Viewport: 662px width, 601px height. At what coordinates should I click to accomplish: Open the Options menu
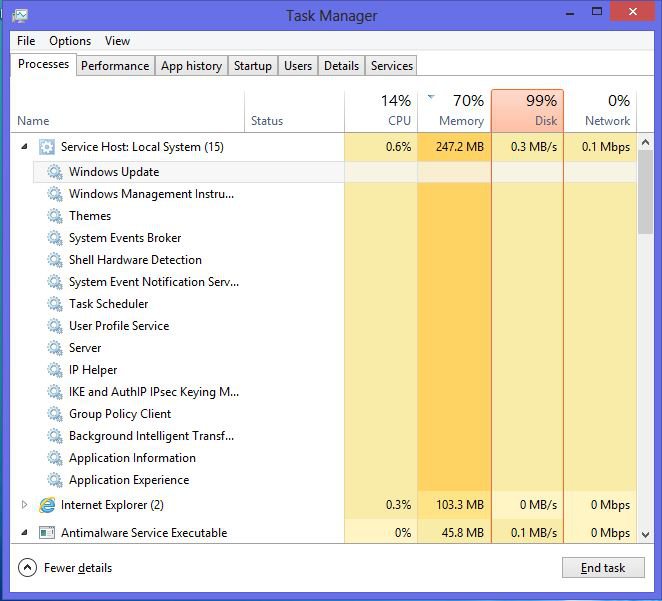pos(70,41)
